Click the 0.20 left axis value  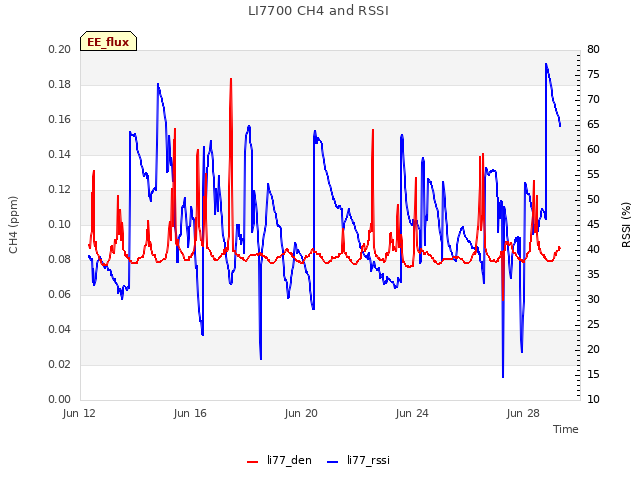pyautogui.click(x=60, y=49)
